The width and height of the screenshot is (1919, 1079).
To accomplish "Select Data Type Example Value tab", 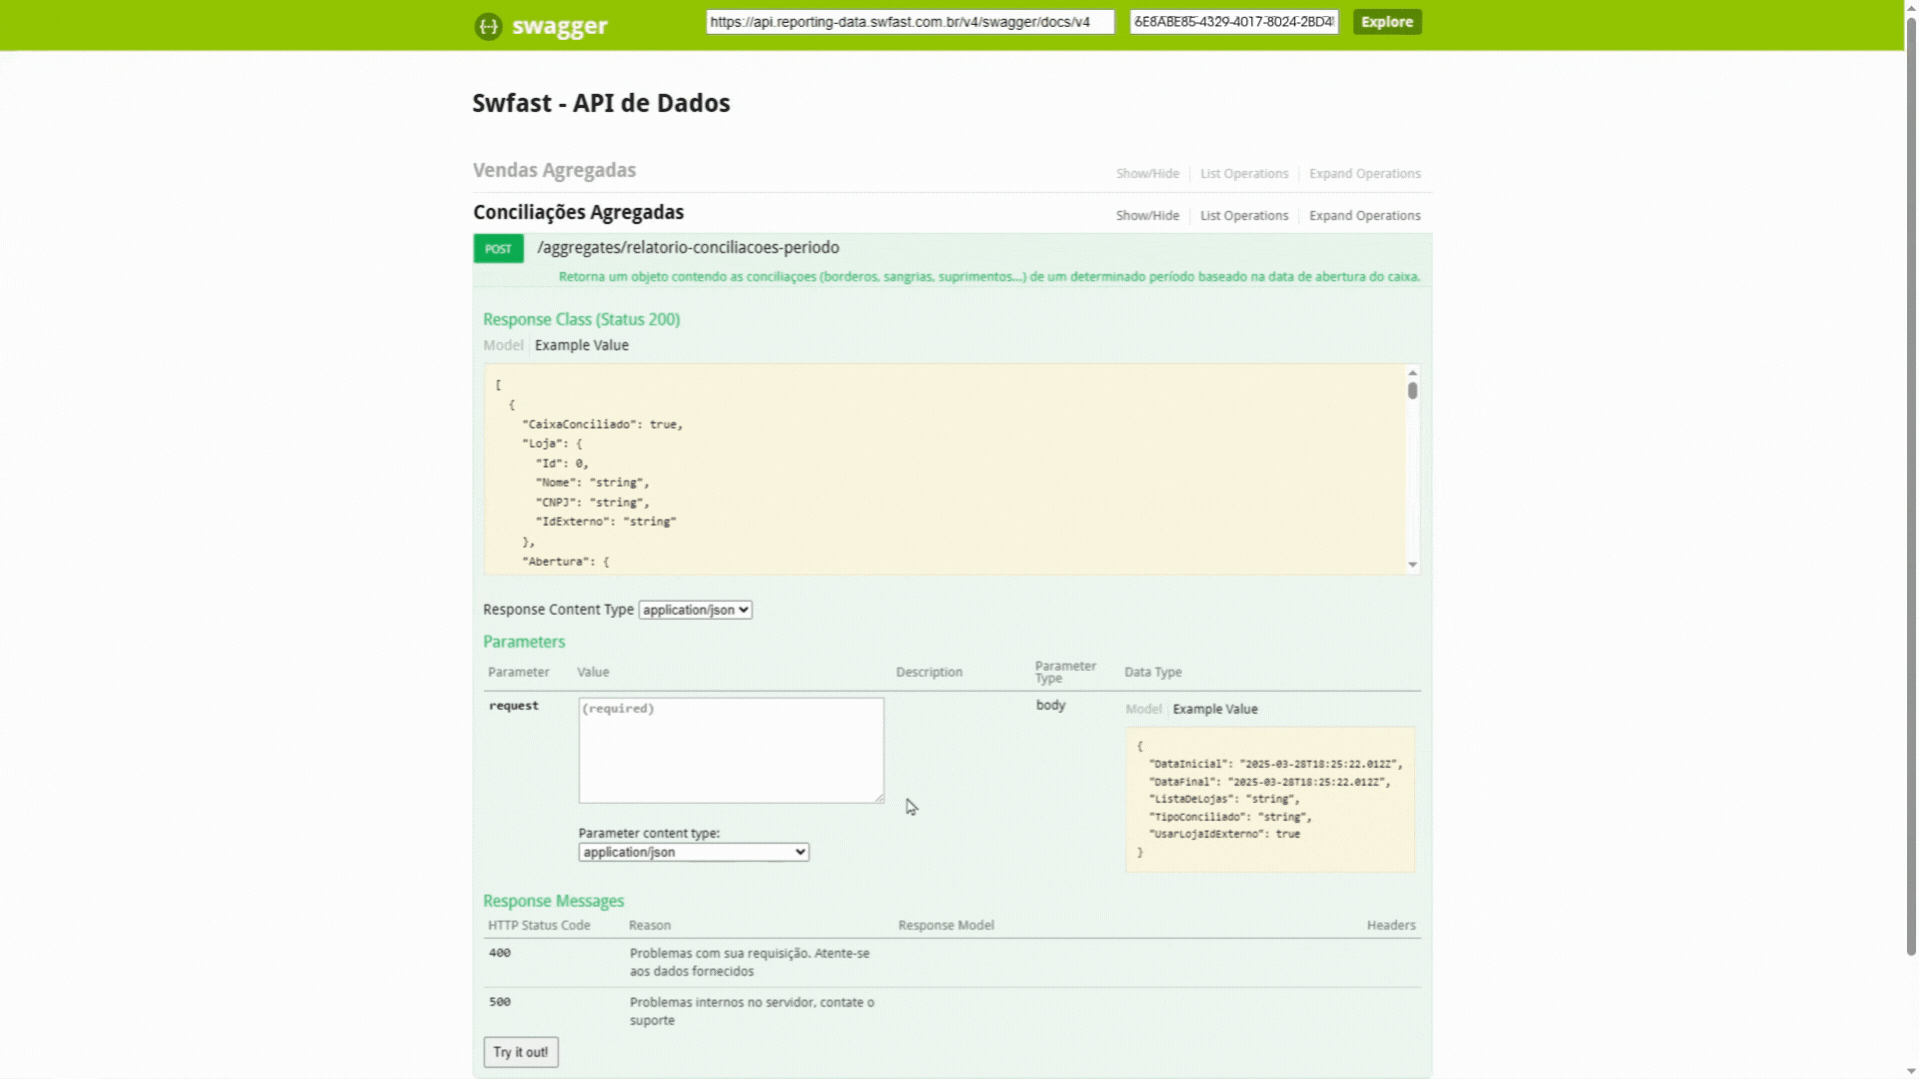I will point(1215,709).
